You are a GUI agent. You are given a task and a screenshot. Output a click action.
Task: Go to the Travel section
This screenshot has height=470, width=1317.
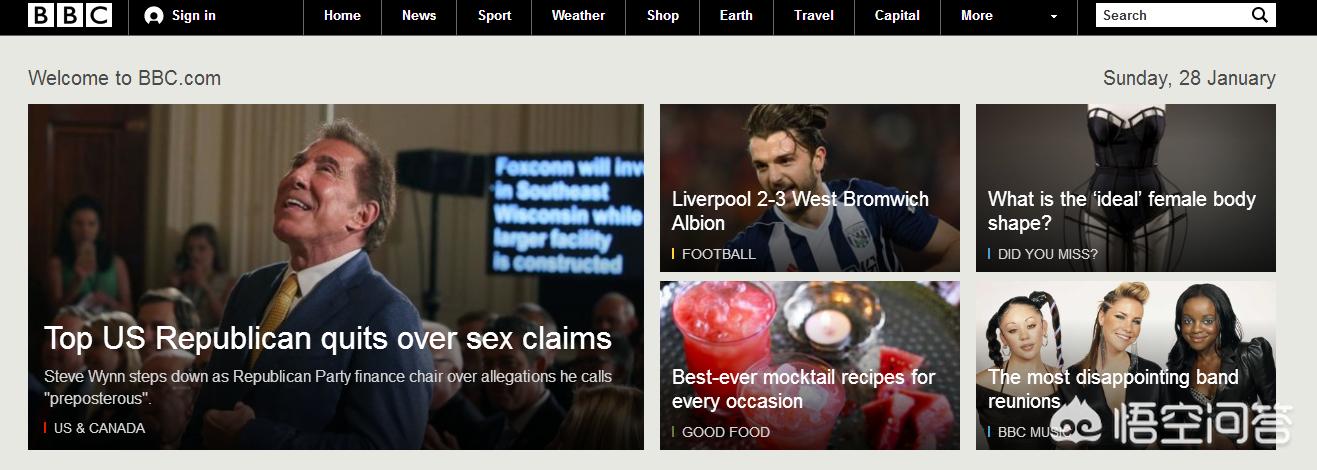coord(814,16)
